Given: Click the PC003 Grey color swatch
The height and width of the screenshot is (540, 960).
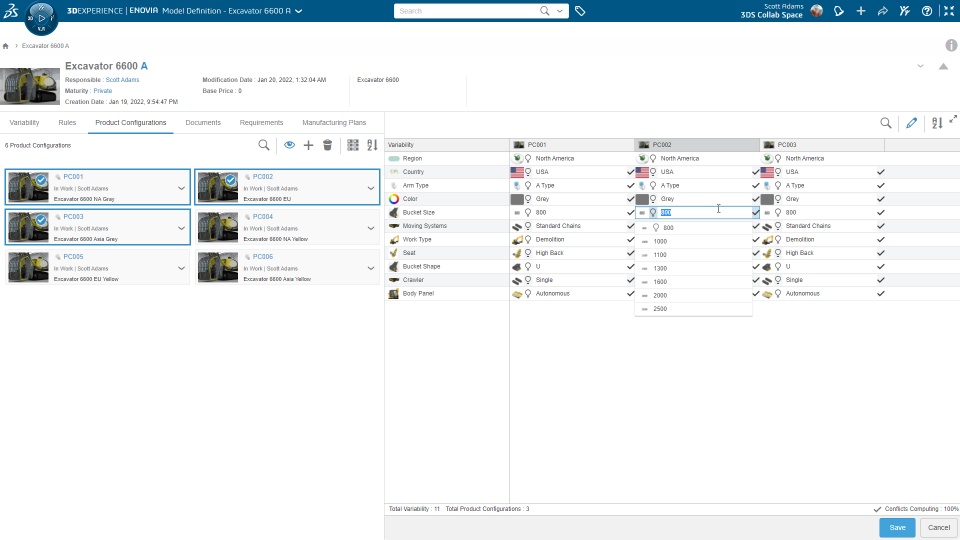Looking at the screenshot, I should click(767, 199).
